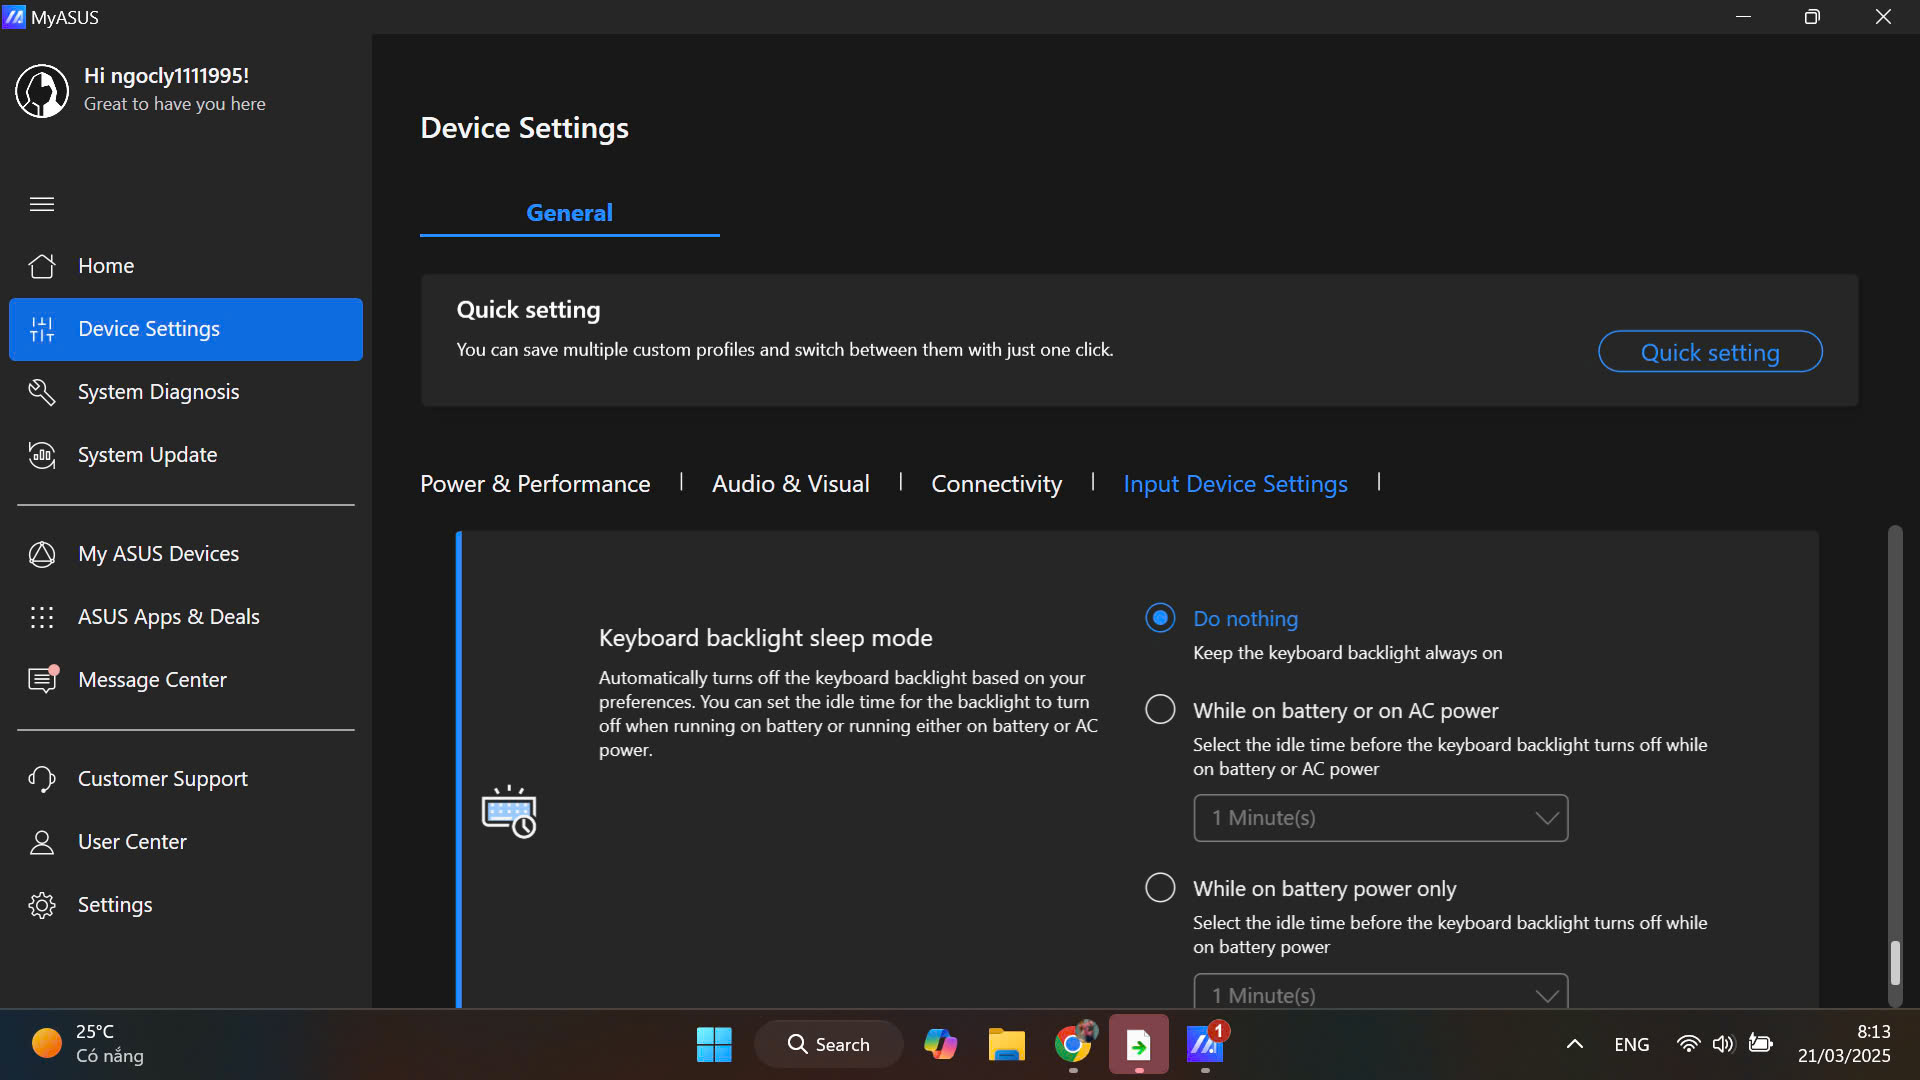Click the ASUS Apps & Deals grid icon
This screenshot has width=1920, height=1080.
[x=42, y=617]
